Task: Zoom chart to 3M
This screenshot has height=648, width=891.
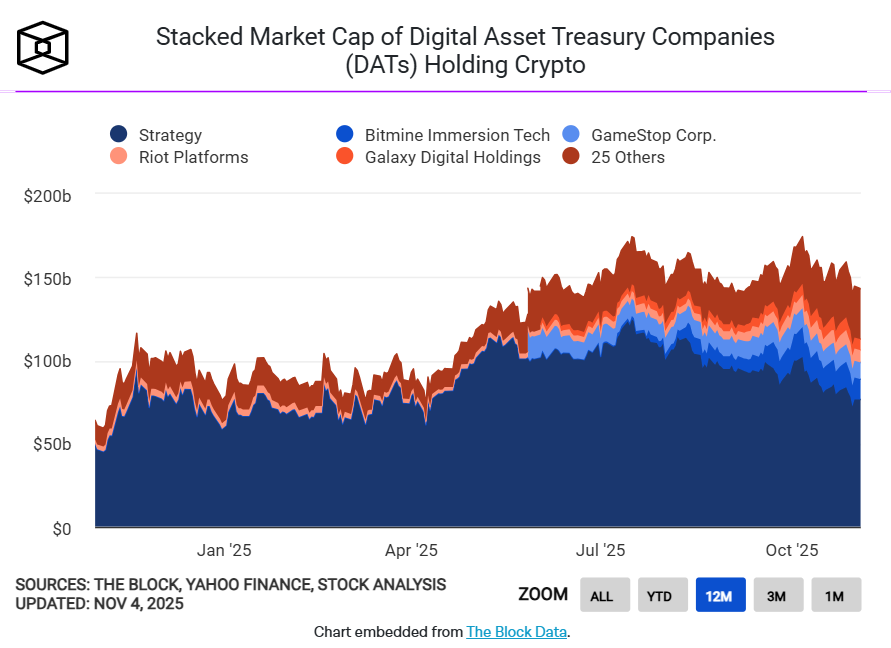Action: point(777,596)
